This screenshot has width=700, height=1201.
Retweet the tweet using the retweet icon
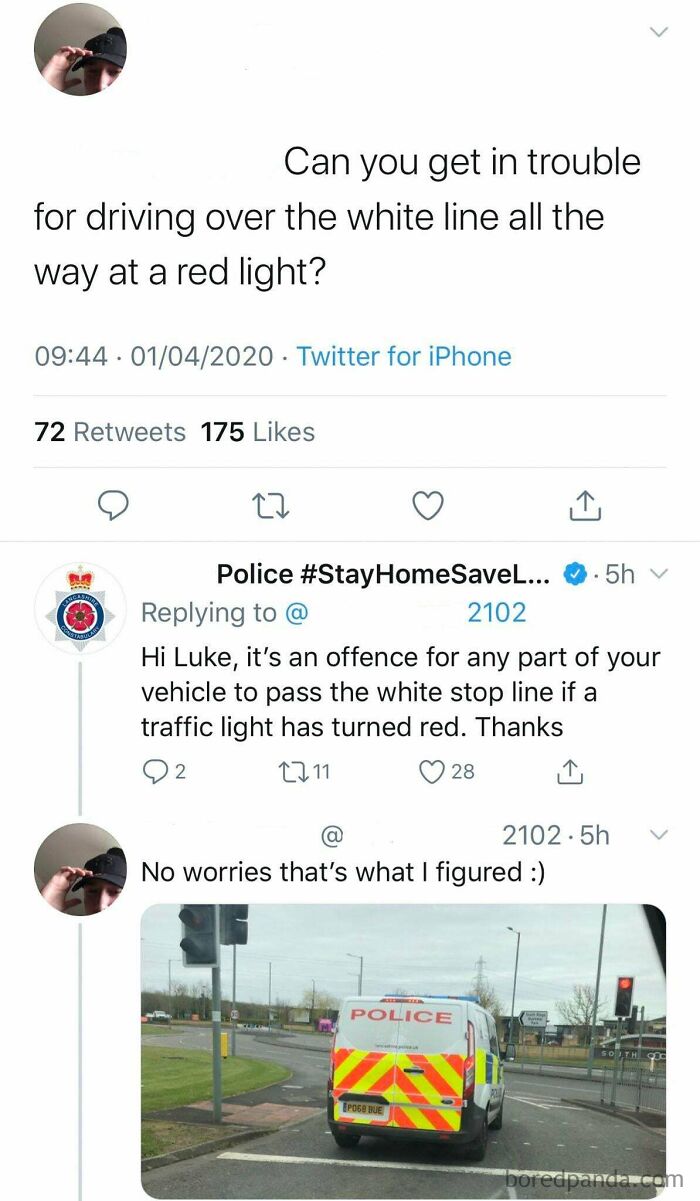[x=270, y=505]
